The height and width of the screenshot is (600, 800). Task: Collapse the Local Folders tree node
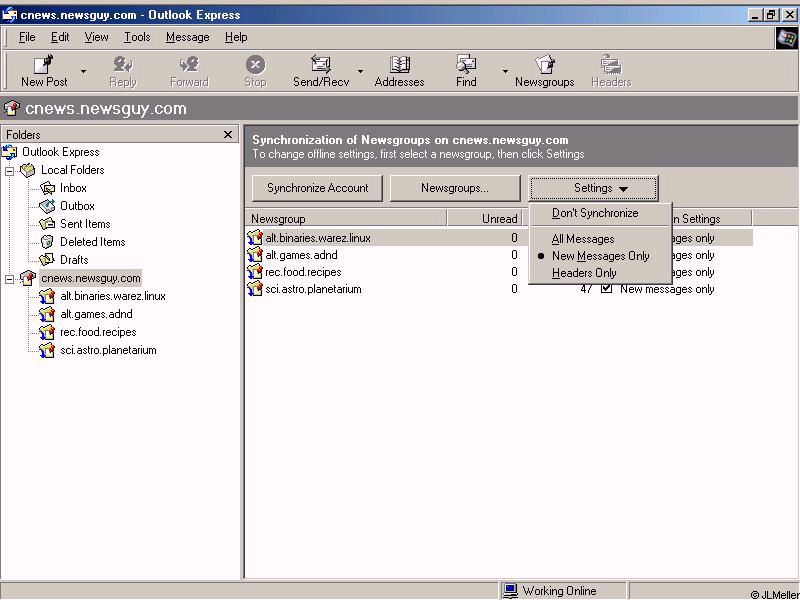pyautogui.click(x=10, y=170)
